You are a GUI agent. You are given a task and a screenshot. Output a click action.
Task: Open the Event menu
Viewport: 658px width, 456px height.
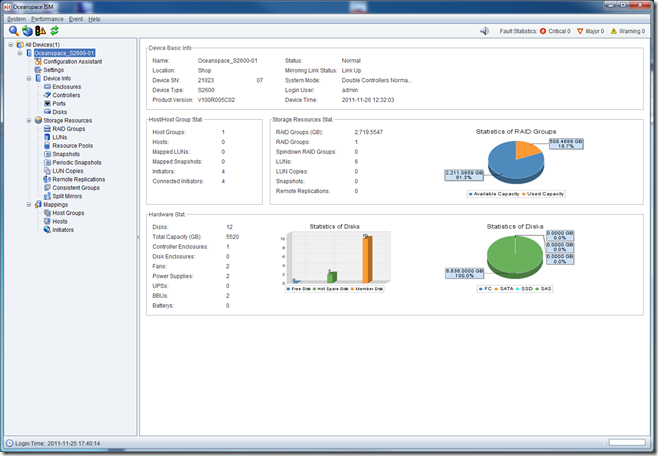click(75, 19)
